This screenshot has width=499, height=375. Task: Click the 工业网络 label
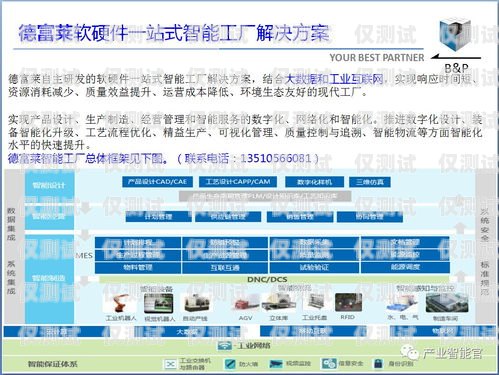pos(254,346)
